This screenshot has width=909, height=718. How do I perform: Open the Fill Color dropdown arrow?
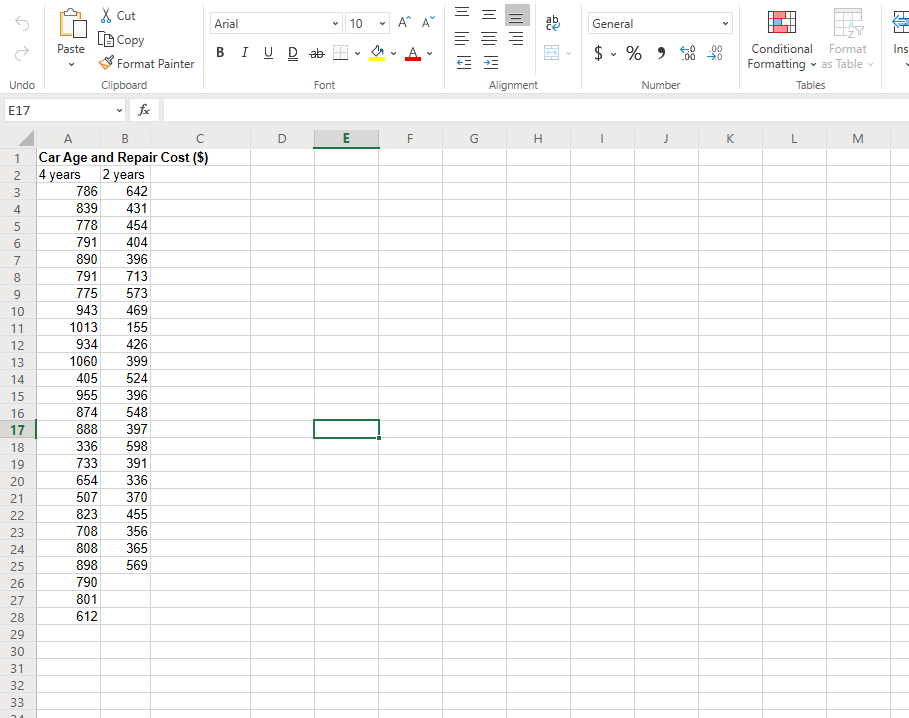tap(393, 53)
